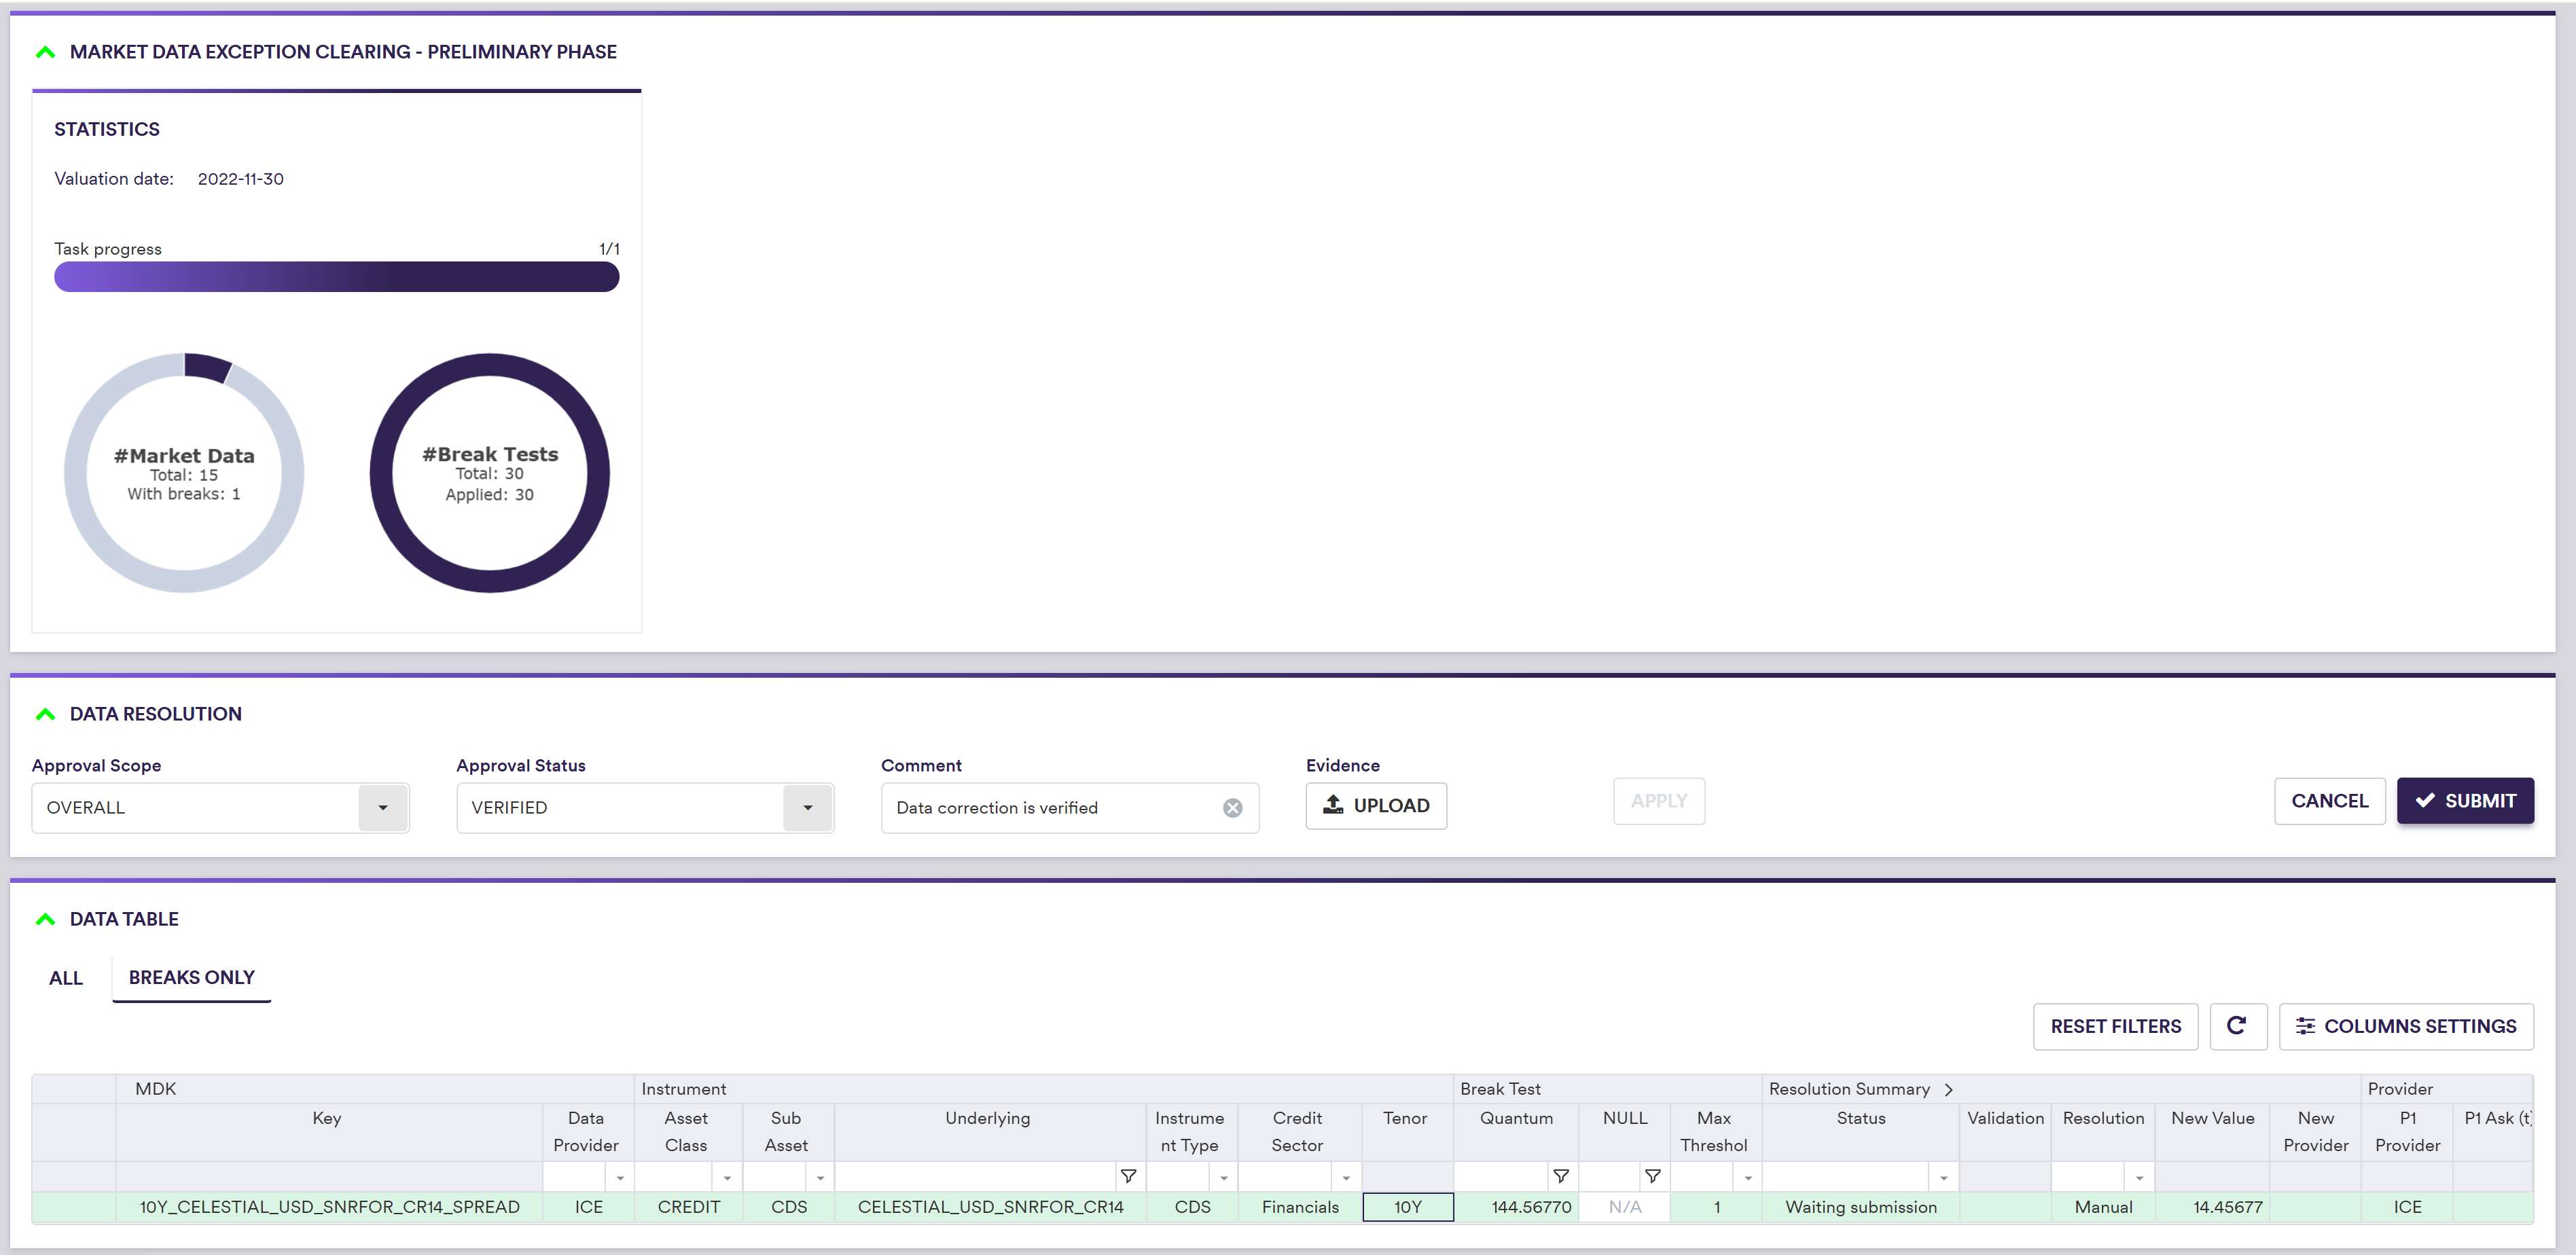The image size is (2576, 1255).
Task: Open the Status column filter dropdown
Action: (x=1943, y=1177)
